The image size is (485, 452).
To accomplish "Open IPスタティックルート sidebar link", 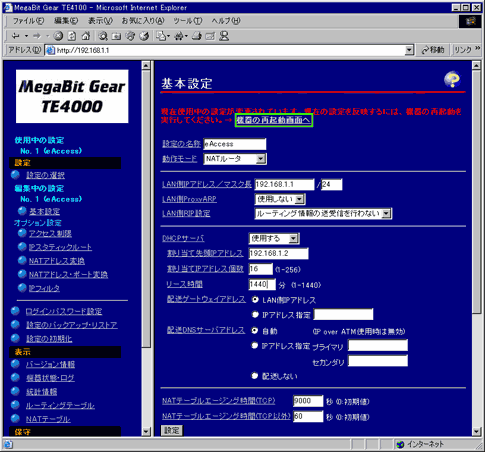I will [60, 247].
